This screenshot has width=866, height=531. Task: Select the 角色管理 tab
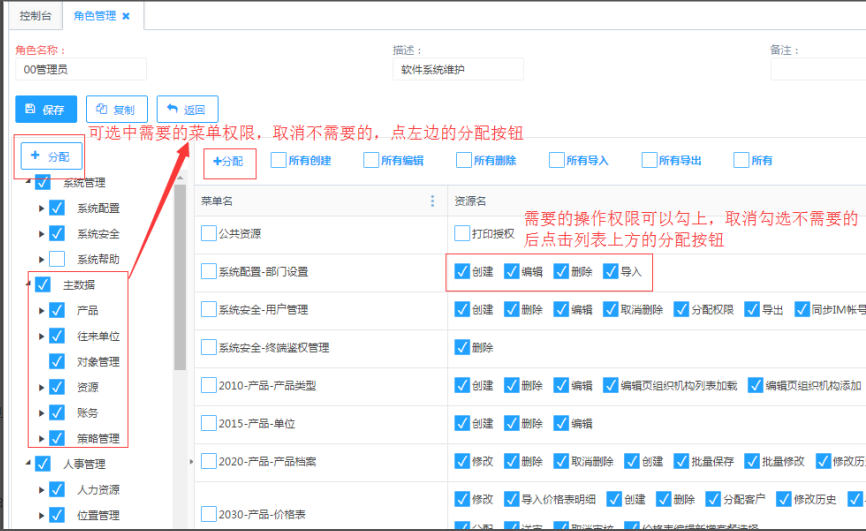(x=94, y=16)
